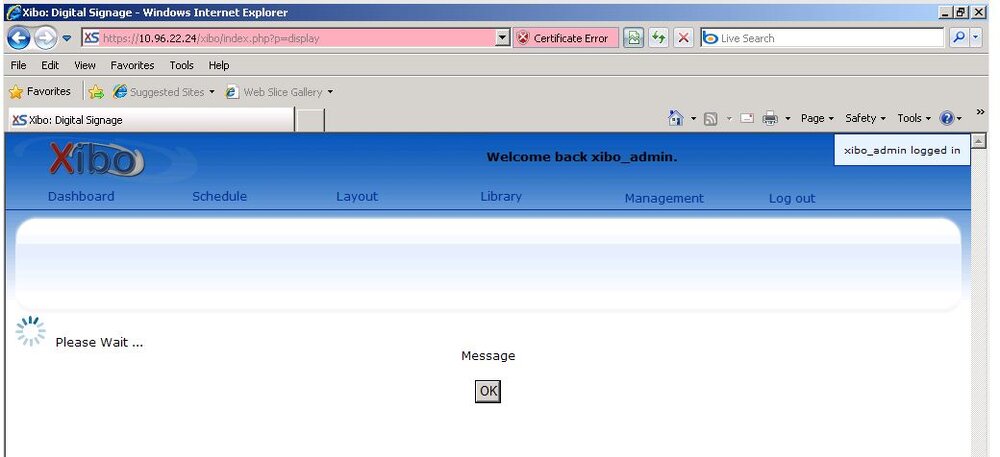Viewport: 1000px width, 457px height.
Task: Open the File menu
Action: click(18, 65)
